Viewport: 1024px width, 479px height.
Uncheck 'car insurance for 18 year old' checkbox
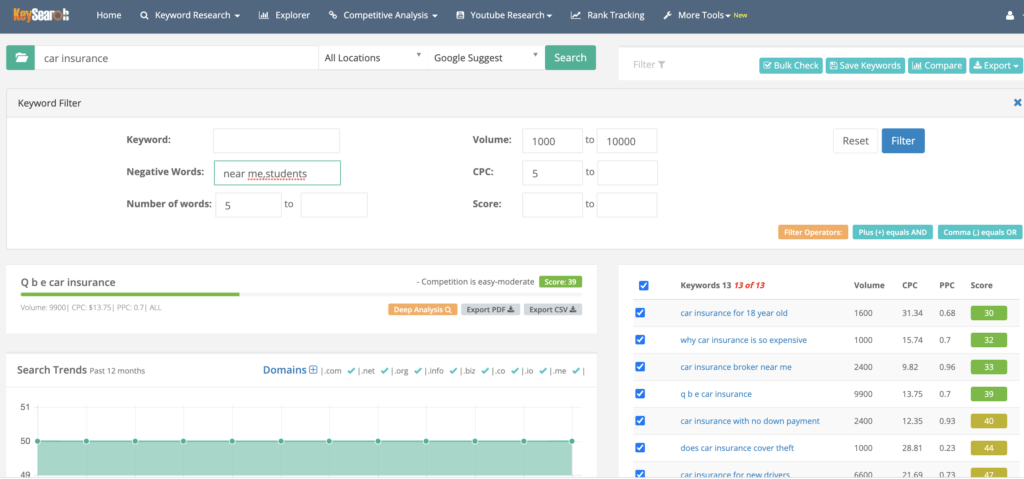(x=640, y=313)
